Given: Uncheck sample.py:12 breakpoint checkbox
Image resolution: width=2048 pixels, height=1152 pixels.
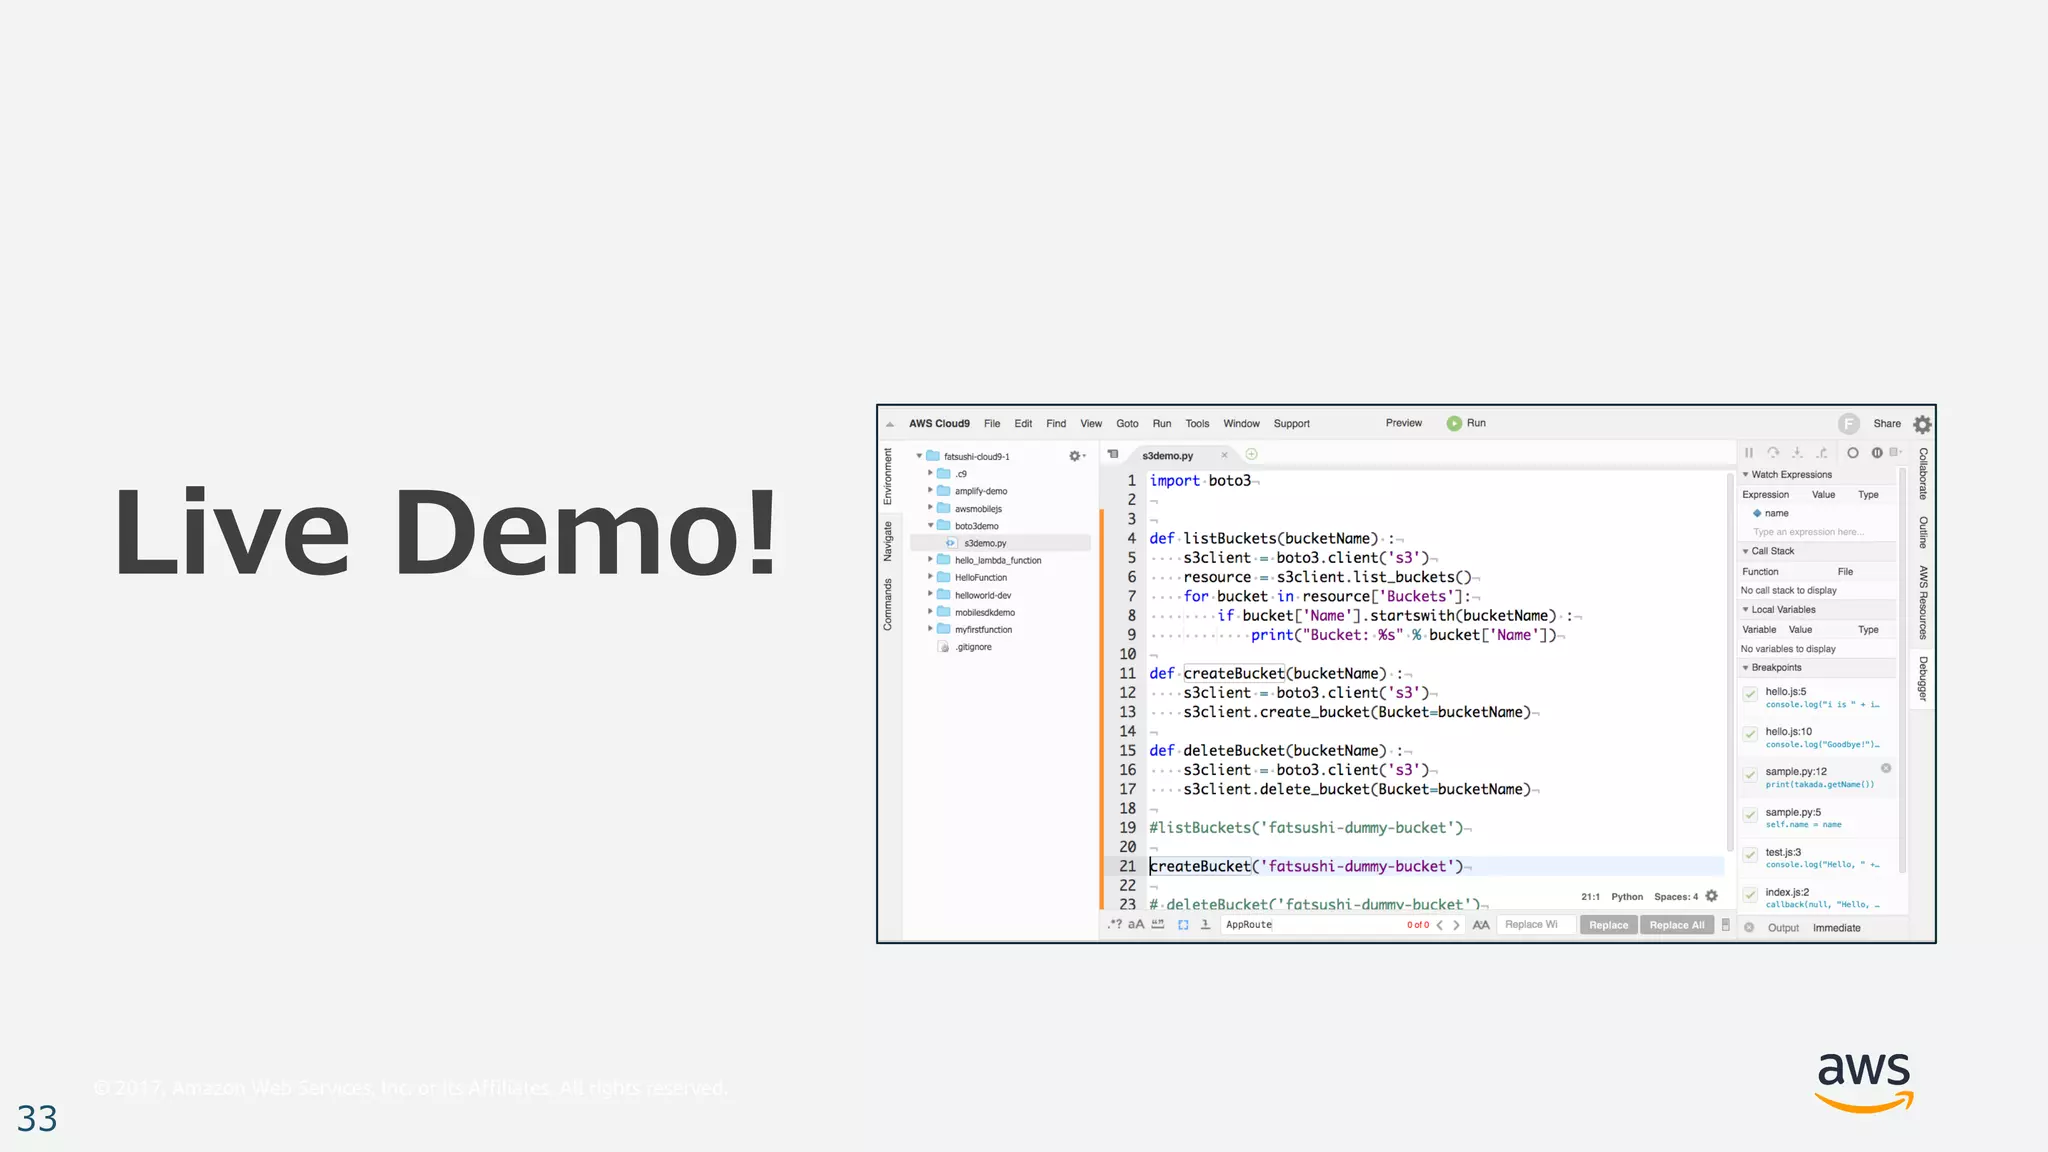Looking at the screenshot, I should pyautogui.click(x=1750, y=774).
